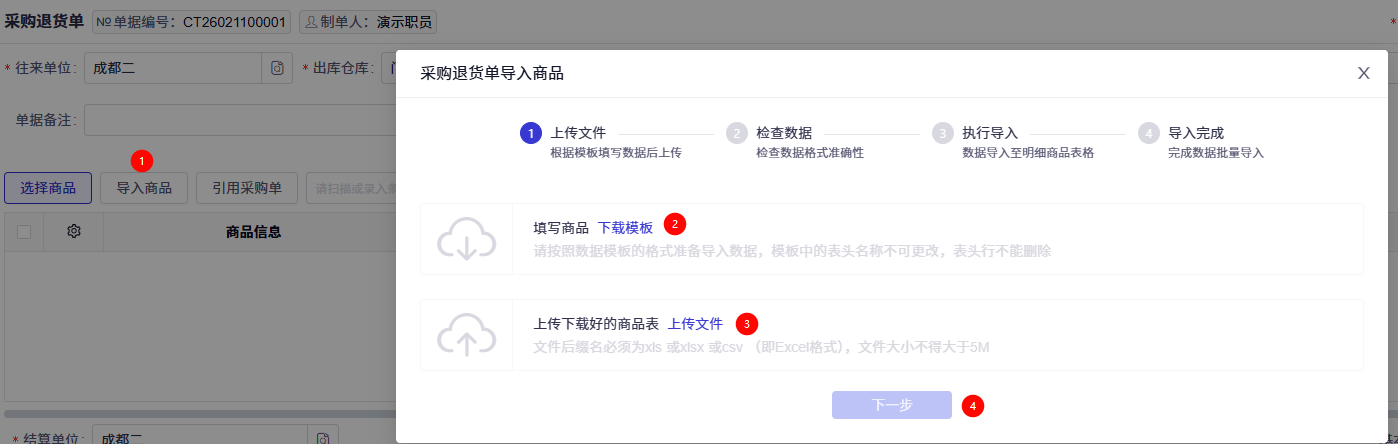Click the step 1 上传文件 circle

(531, 133)
